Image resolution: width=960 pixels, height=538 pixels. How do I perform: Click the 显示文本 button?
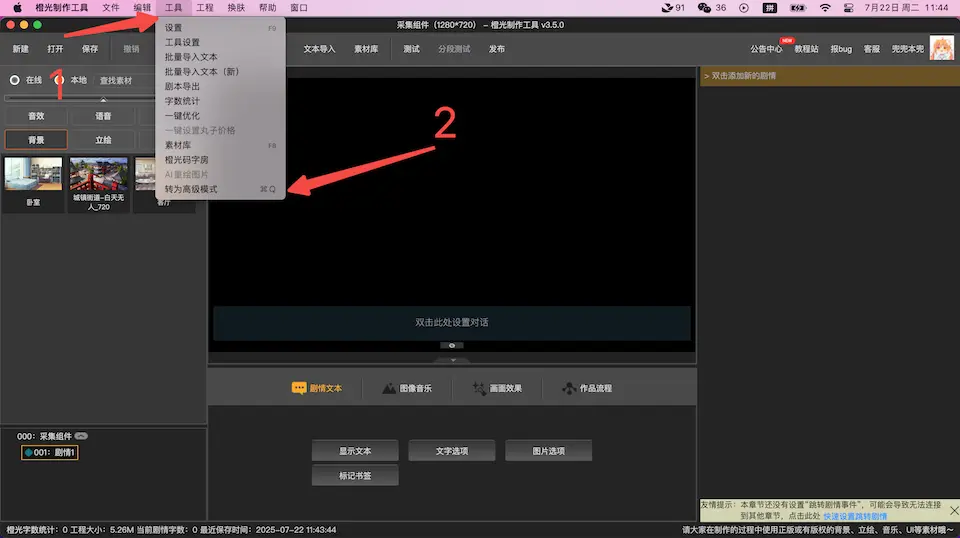pyautogui.click(x=355, y=450)
